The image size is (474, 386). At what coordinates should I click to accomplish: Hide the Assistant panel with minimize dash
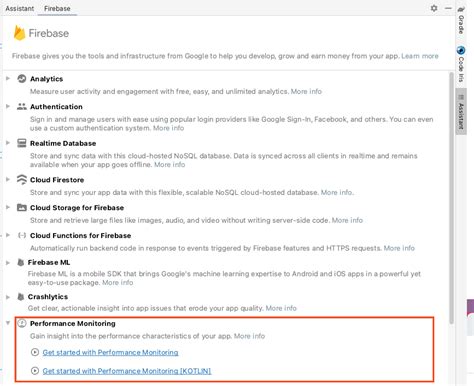[448, 8]
